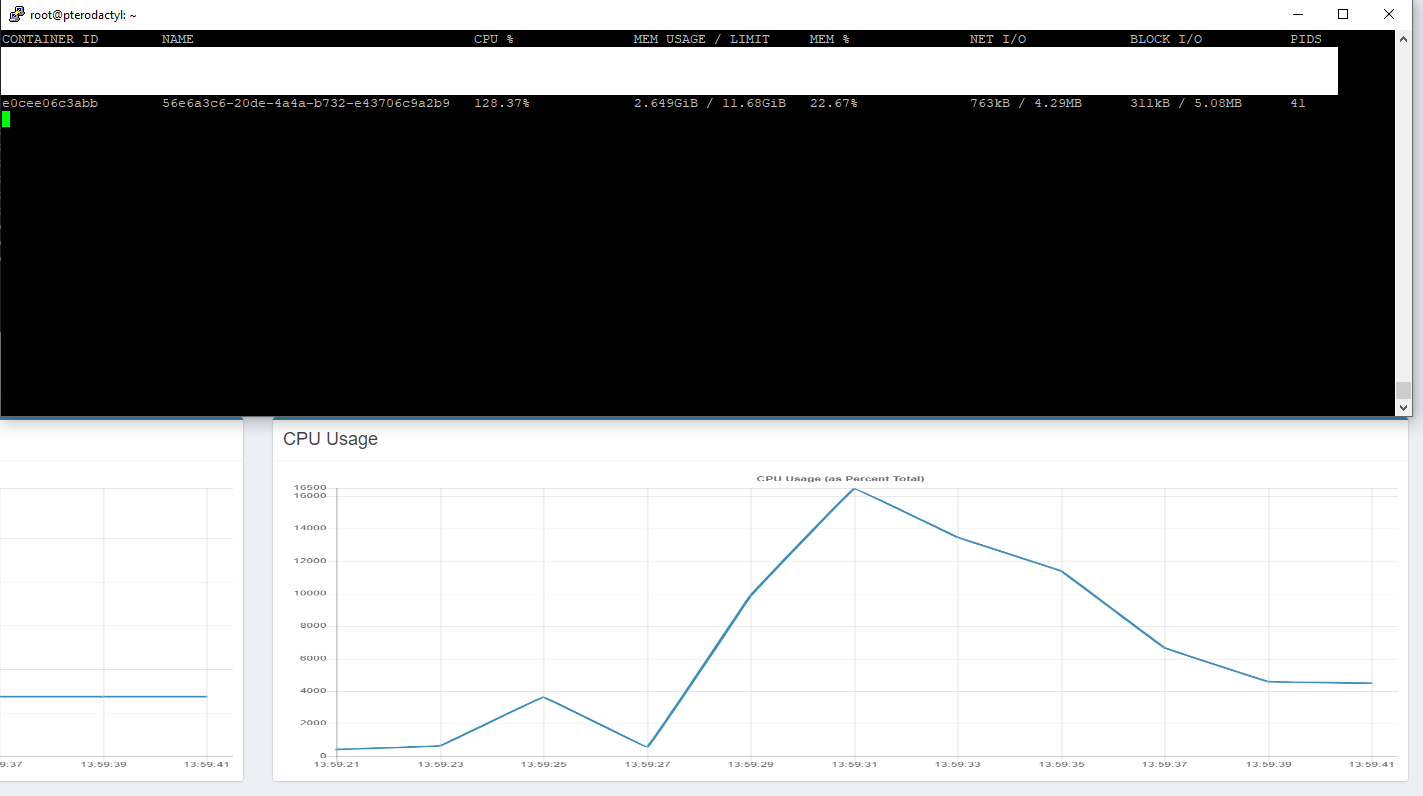Click the 763kB / 4.29MB network value
Viewport: 1423px width, 796px height.
coord(1026,103)
